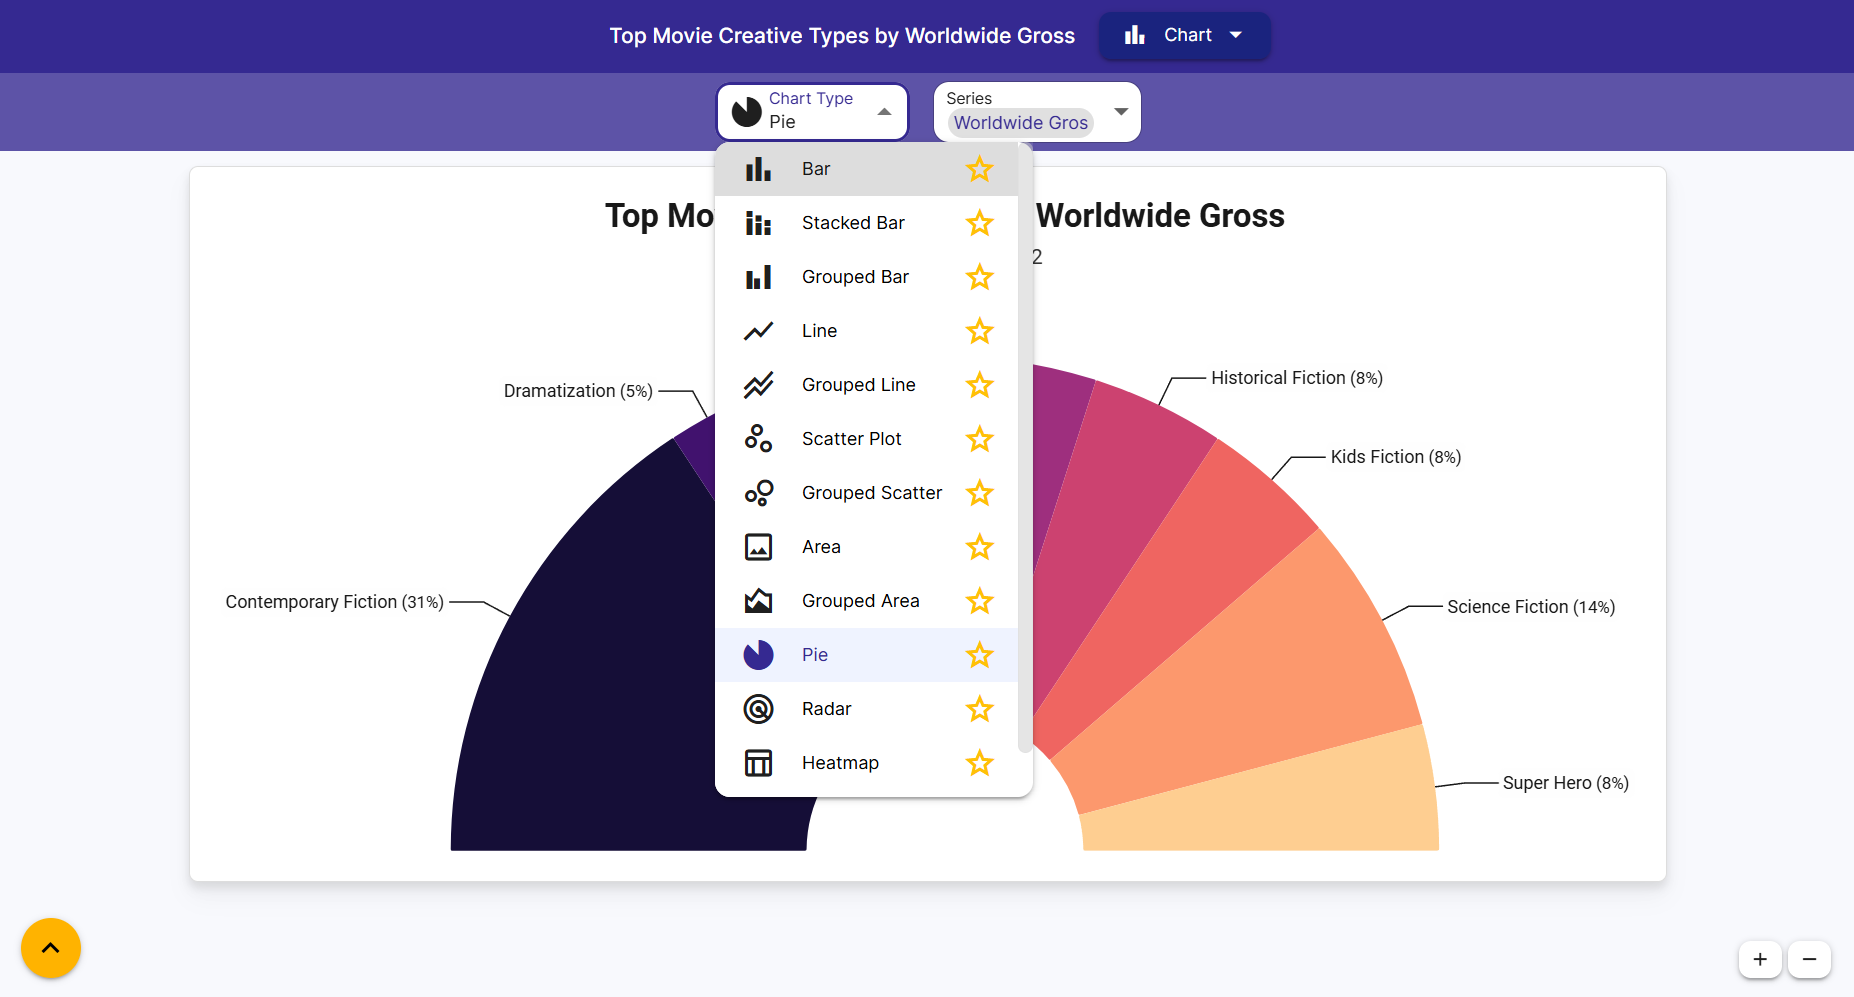The width and height of the screenshot is (1854, 997).
Task: Click the zoom in plus button
Action: pos(1760,959)
